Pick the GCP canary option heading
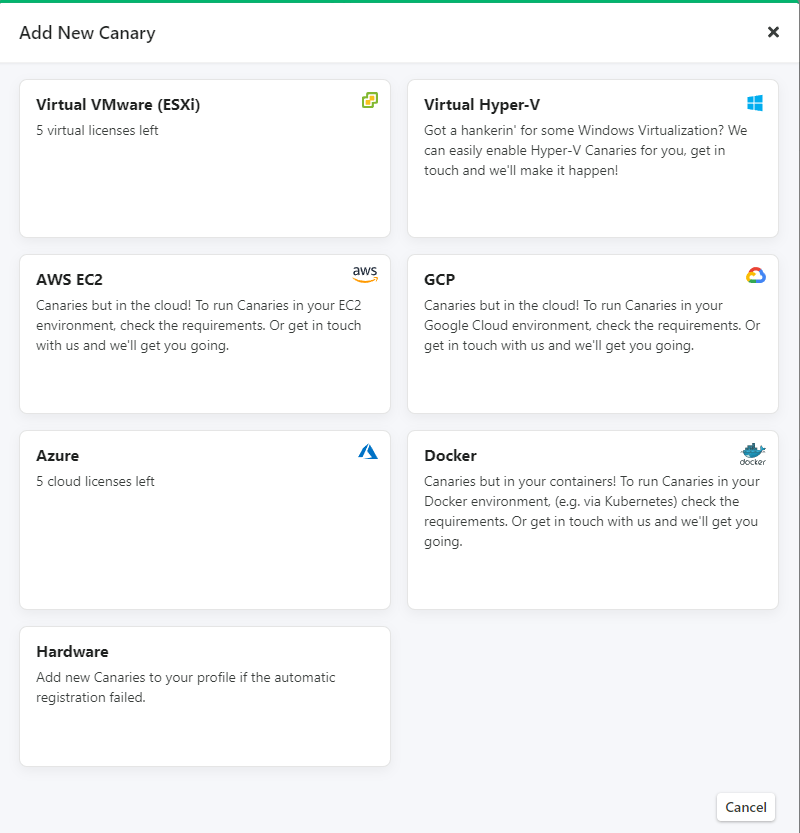 pos(440,280)
